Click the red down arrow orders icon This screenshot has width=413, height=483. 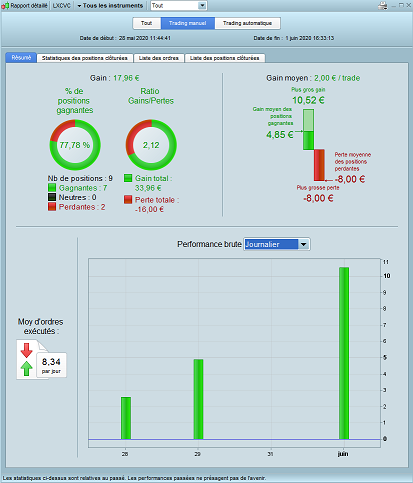click(26, 350)
